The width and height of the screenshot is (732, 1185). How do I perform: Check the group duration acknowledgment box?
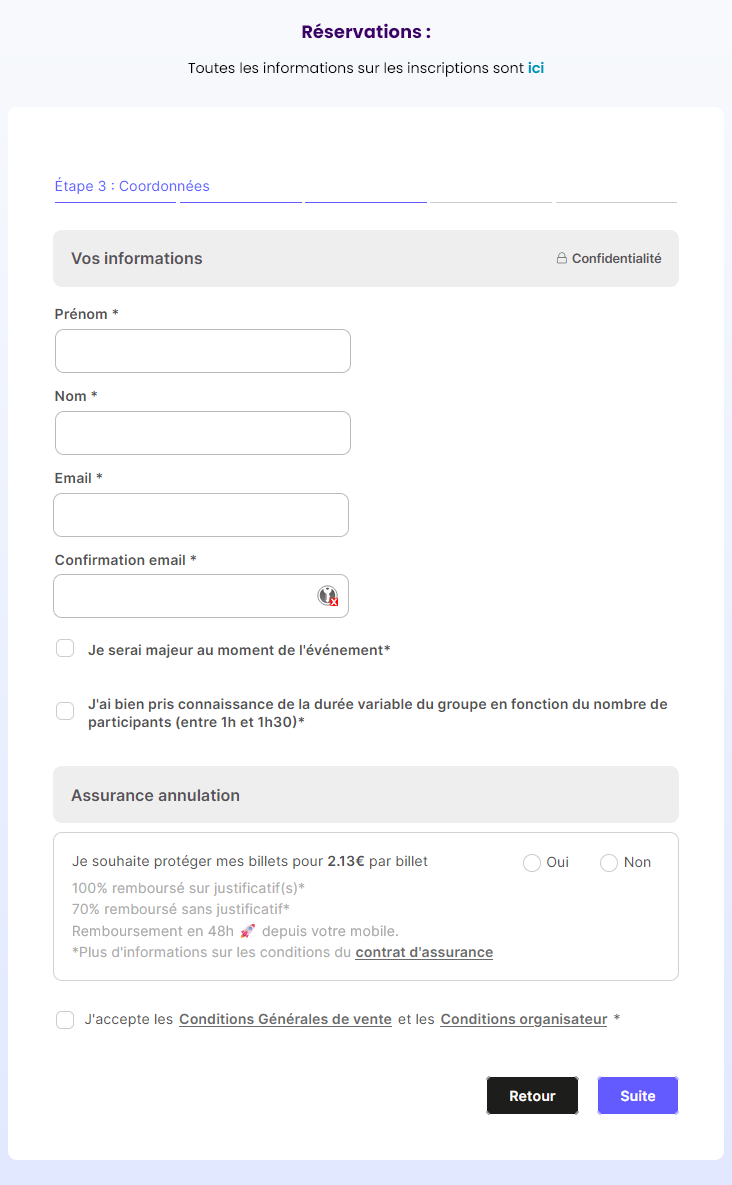65,710
